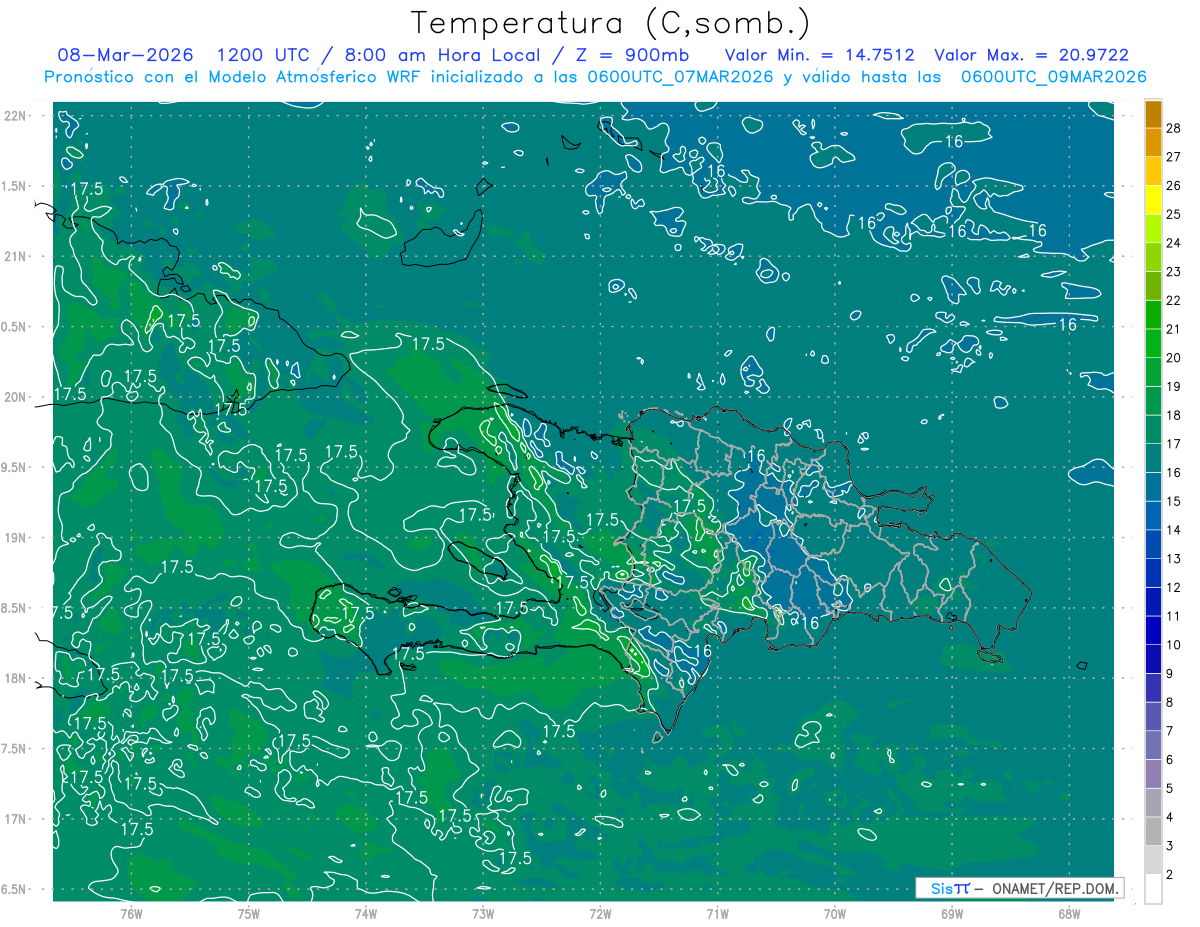Select the 'Valor Max. = 20.9722' readout
Viewport: 1200px width, 927px height.
point(1031,55)
